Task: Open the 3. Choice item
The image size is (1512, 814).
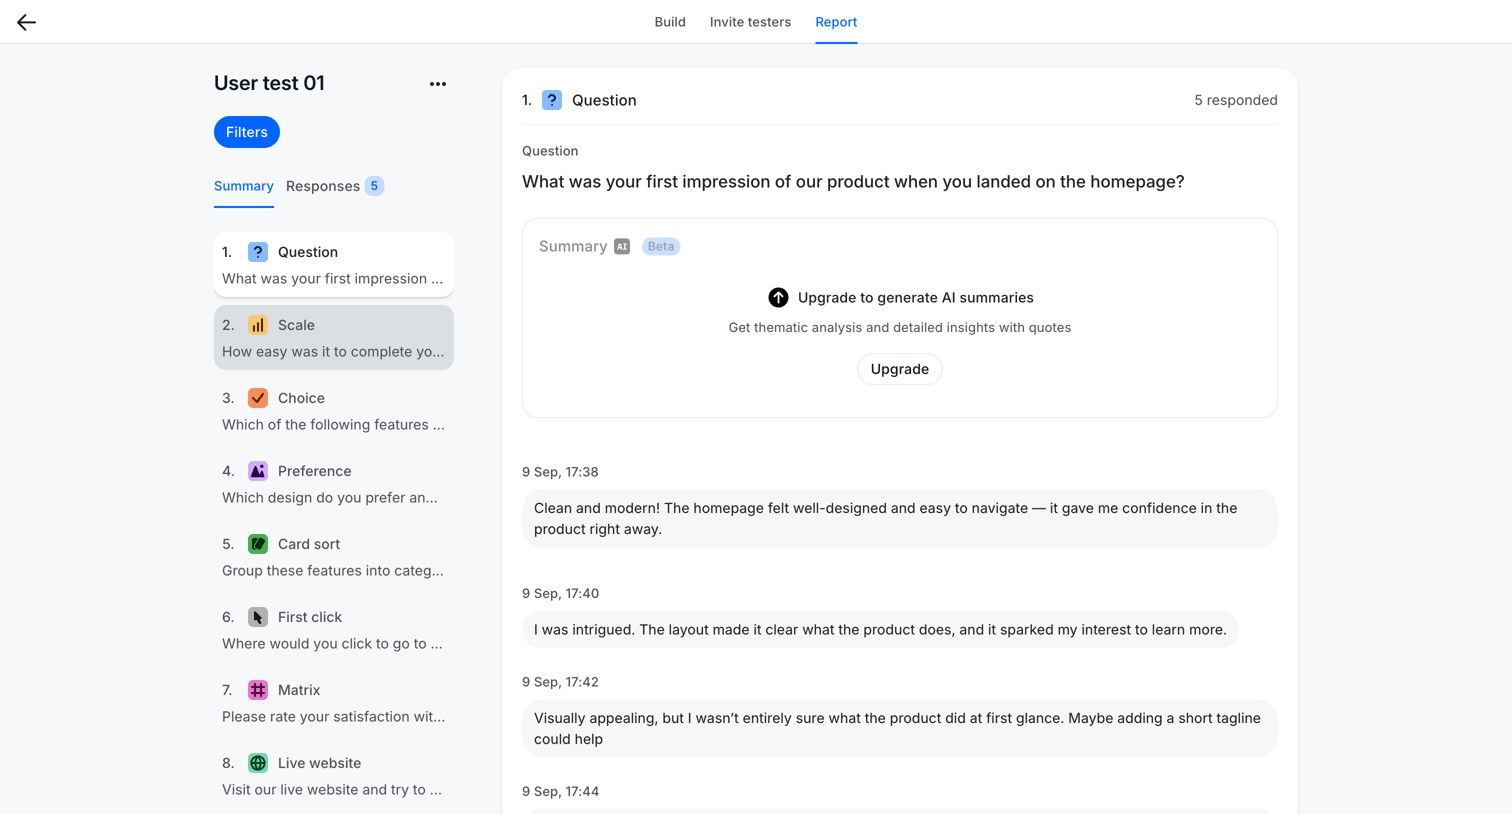Action: tap(334, 411)
